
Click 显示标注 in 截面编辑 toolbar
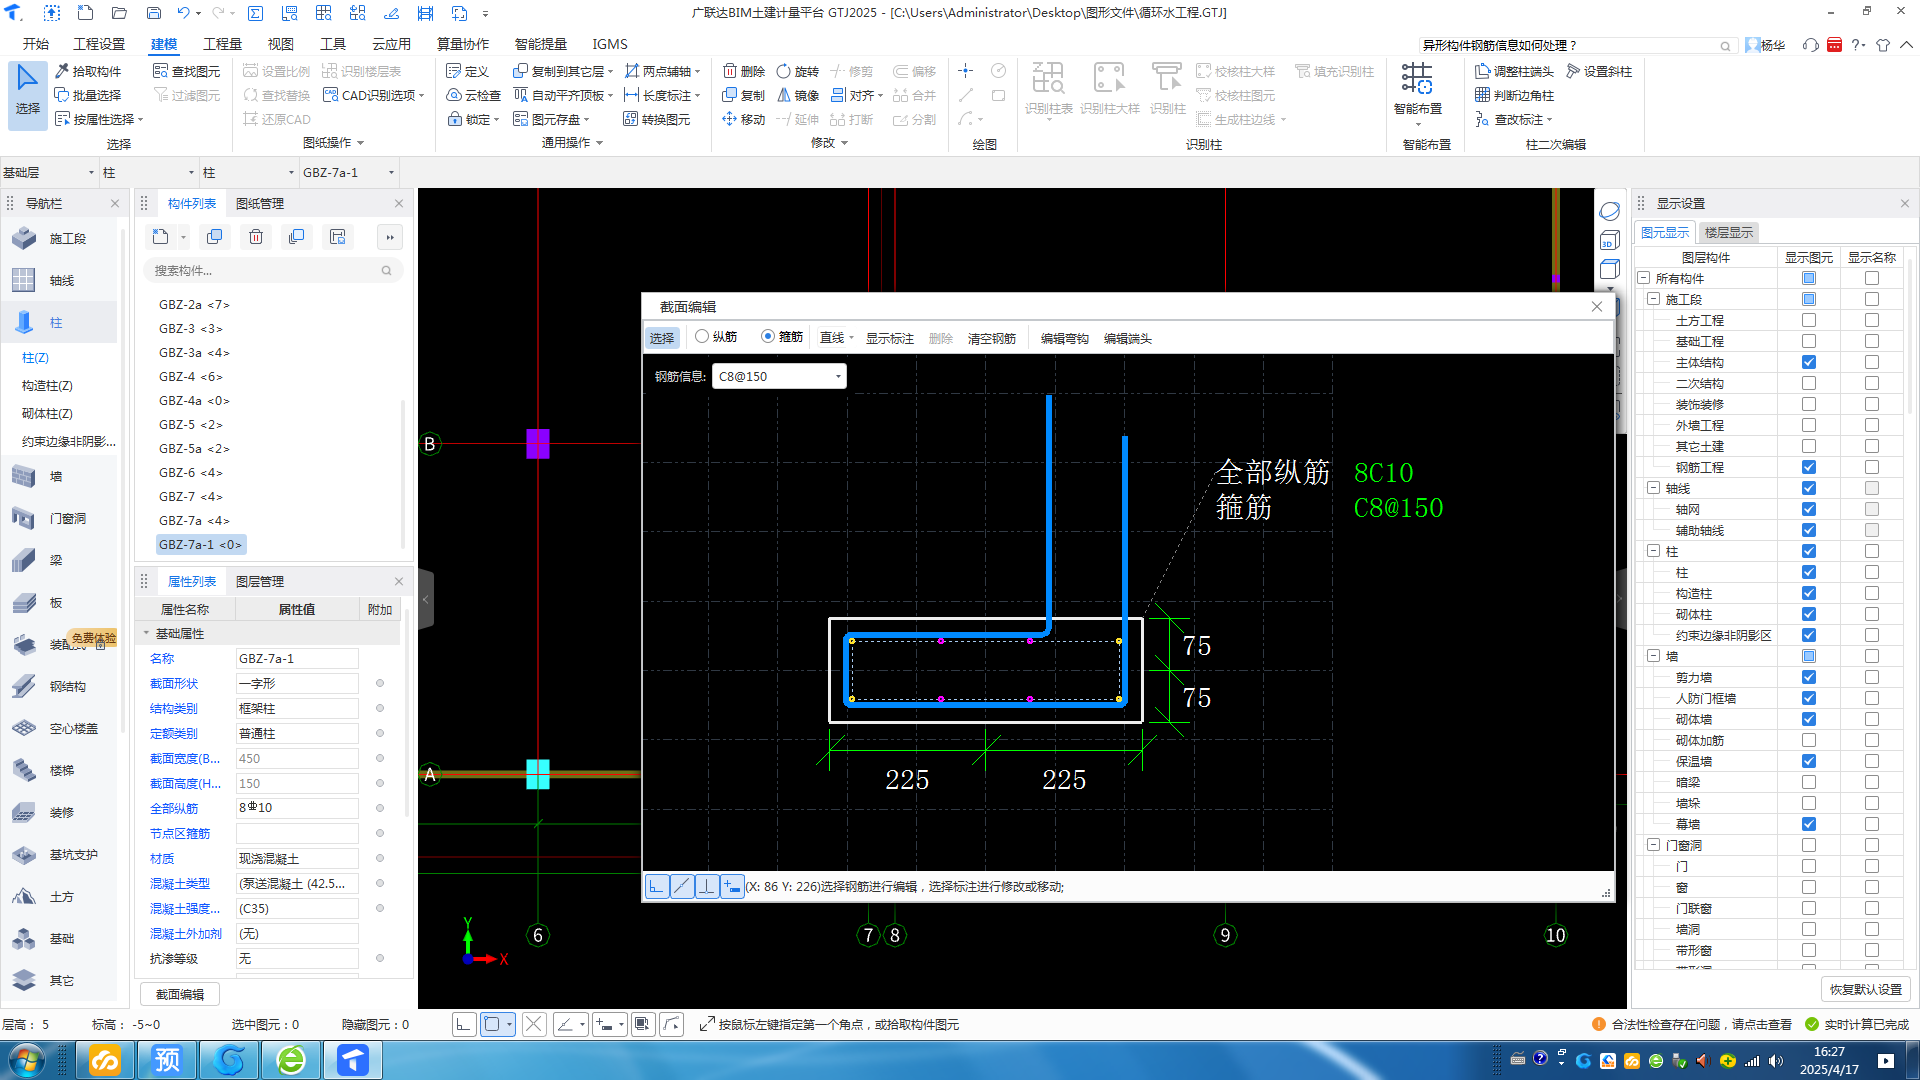pos(890,338)
